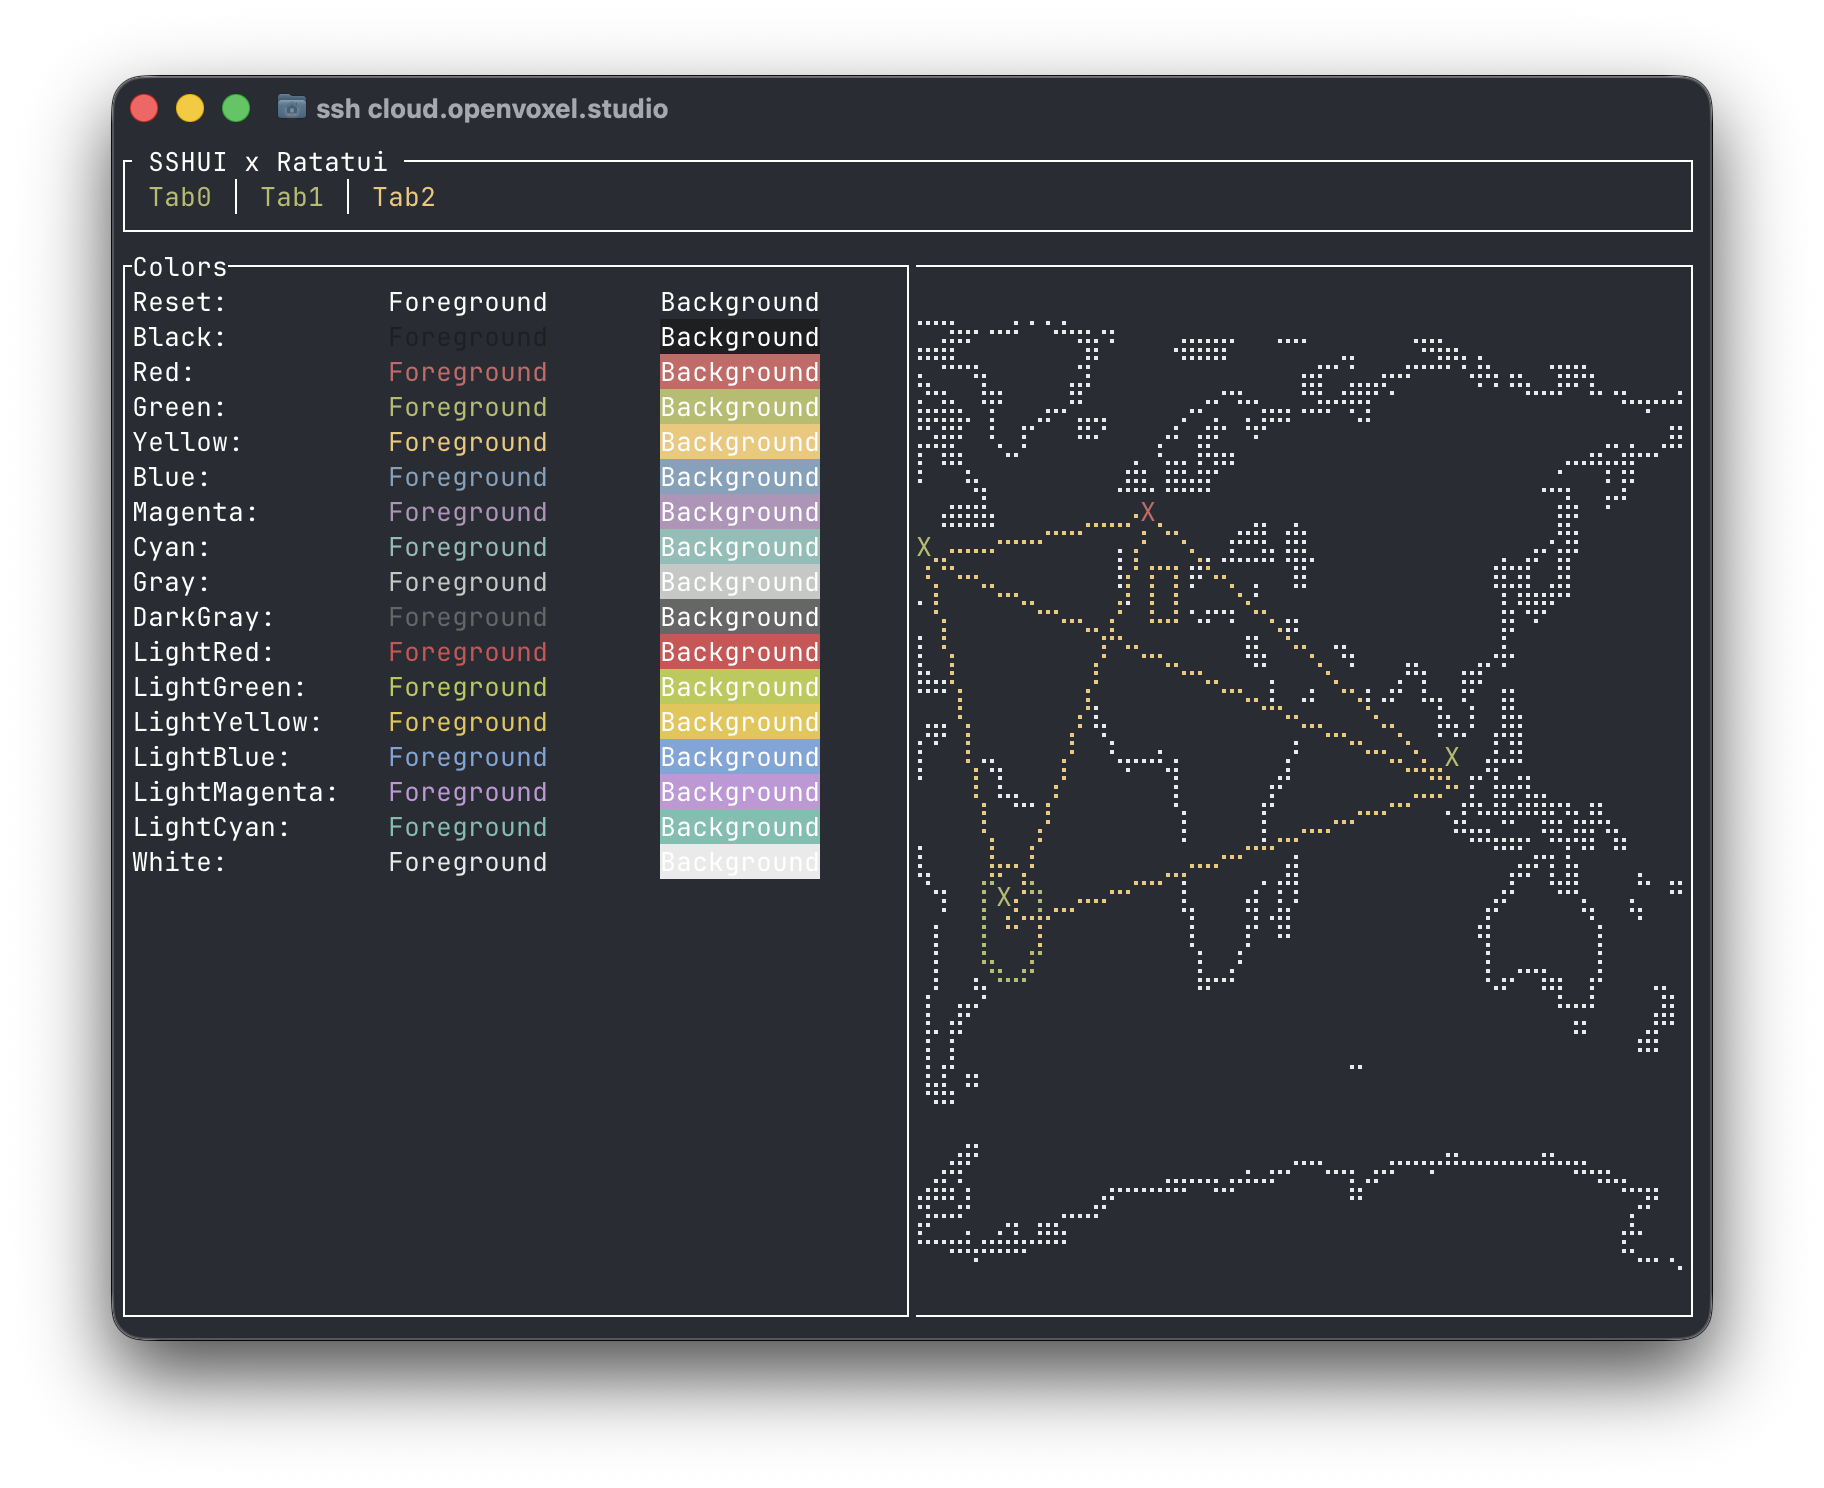
Task: Click the X marker at map's left edge
Action: coord(924,547)
